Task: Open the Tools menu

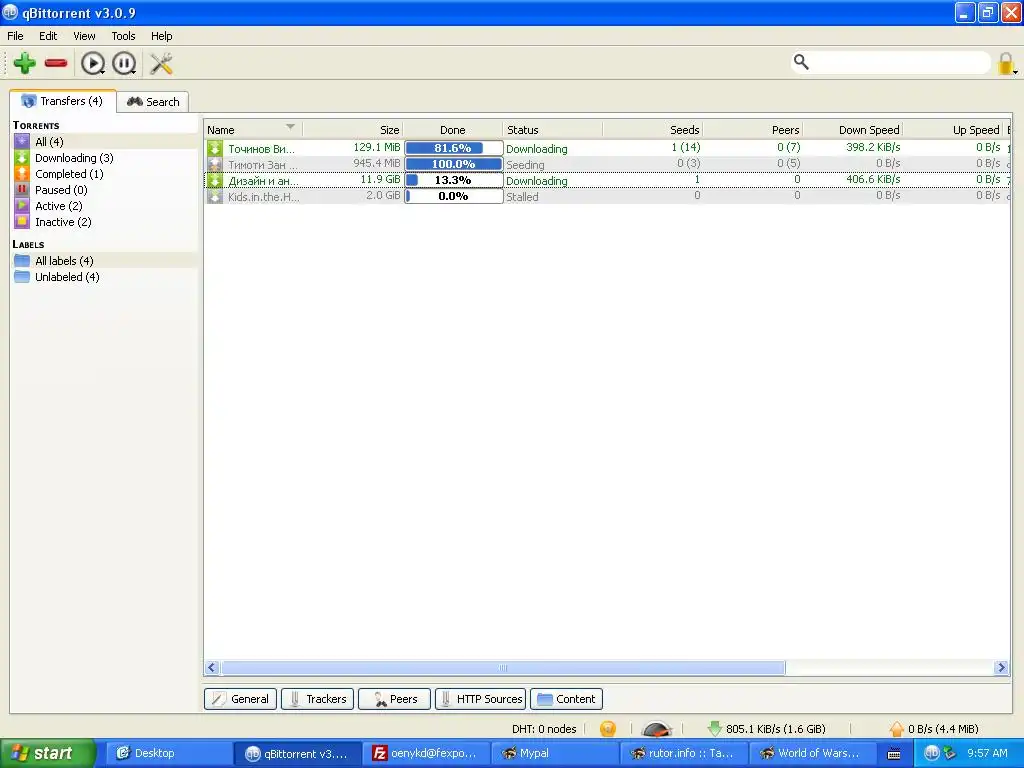Action: click(123, 36)
